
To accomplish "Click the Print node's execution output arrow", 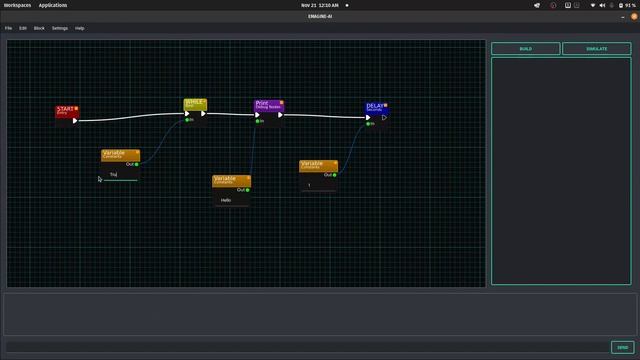I will pos(280,115).
